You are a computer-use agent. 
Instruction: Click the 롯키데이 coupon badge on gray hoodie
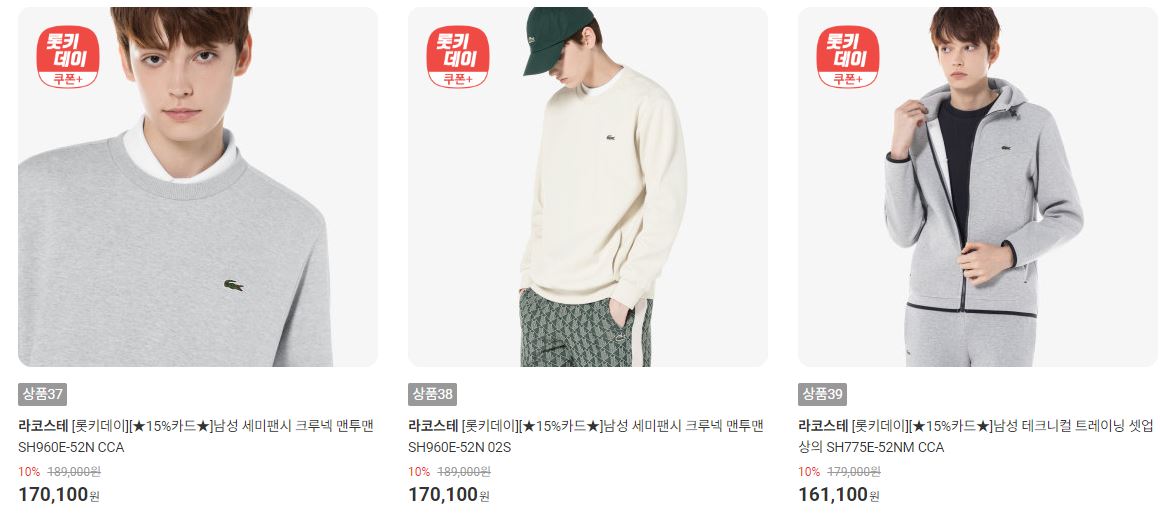point(848,57)
